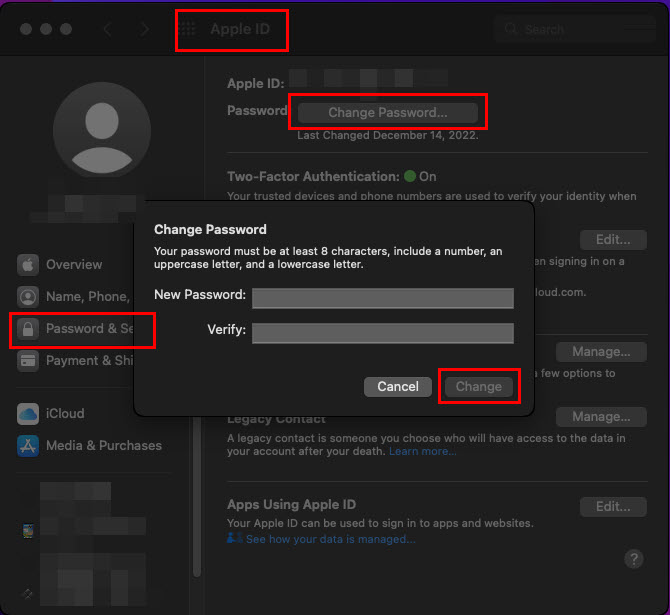Cancel the Change Password dialog

398,387
